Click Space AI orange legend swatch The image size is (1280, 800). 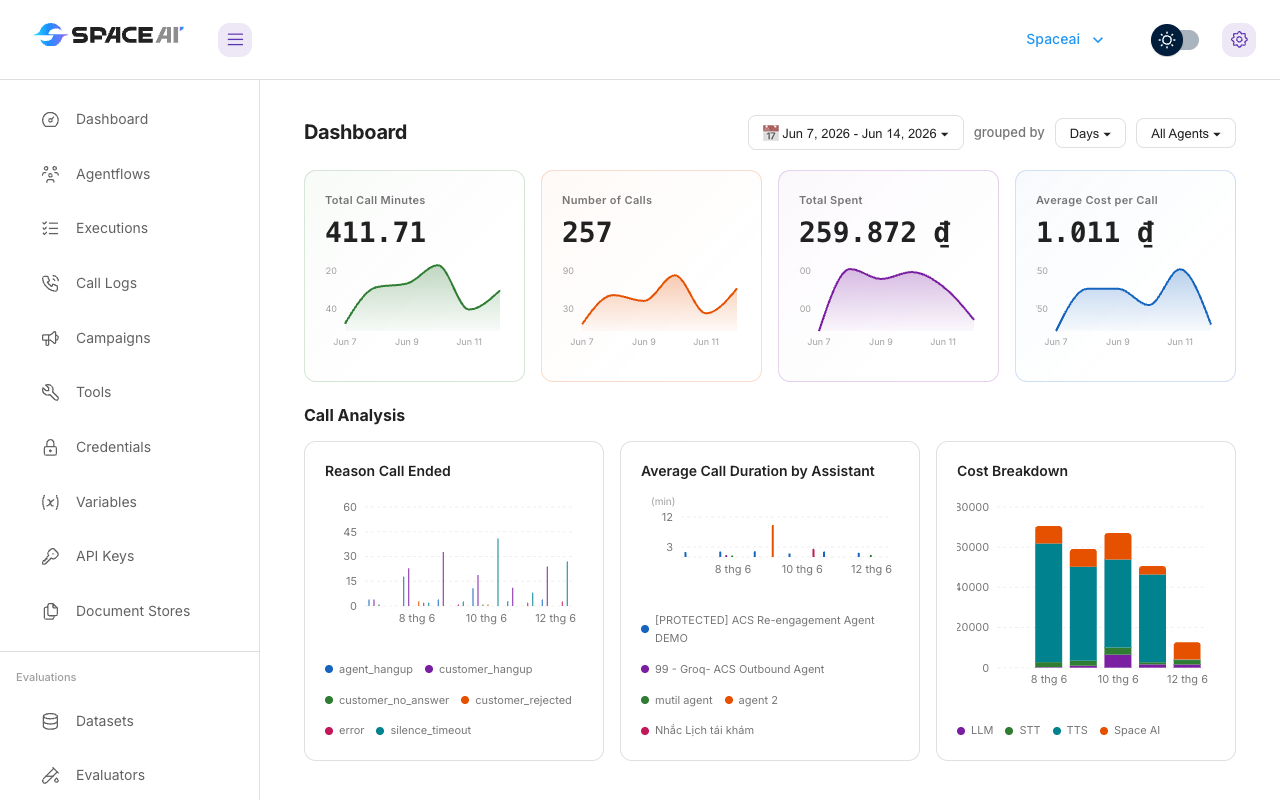[x=1104, y=731]
